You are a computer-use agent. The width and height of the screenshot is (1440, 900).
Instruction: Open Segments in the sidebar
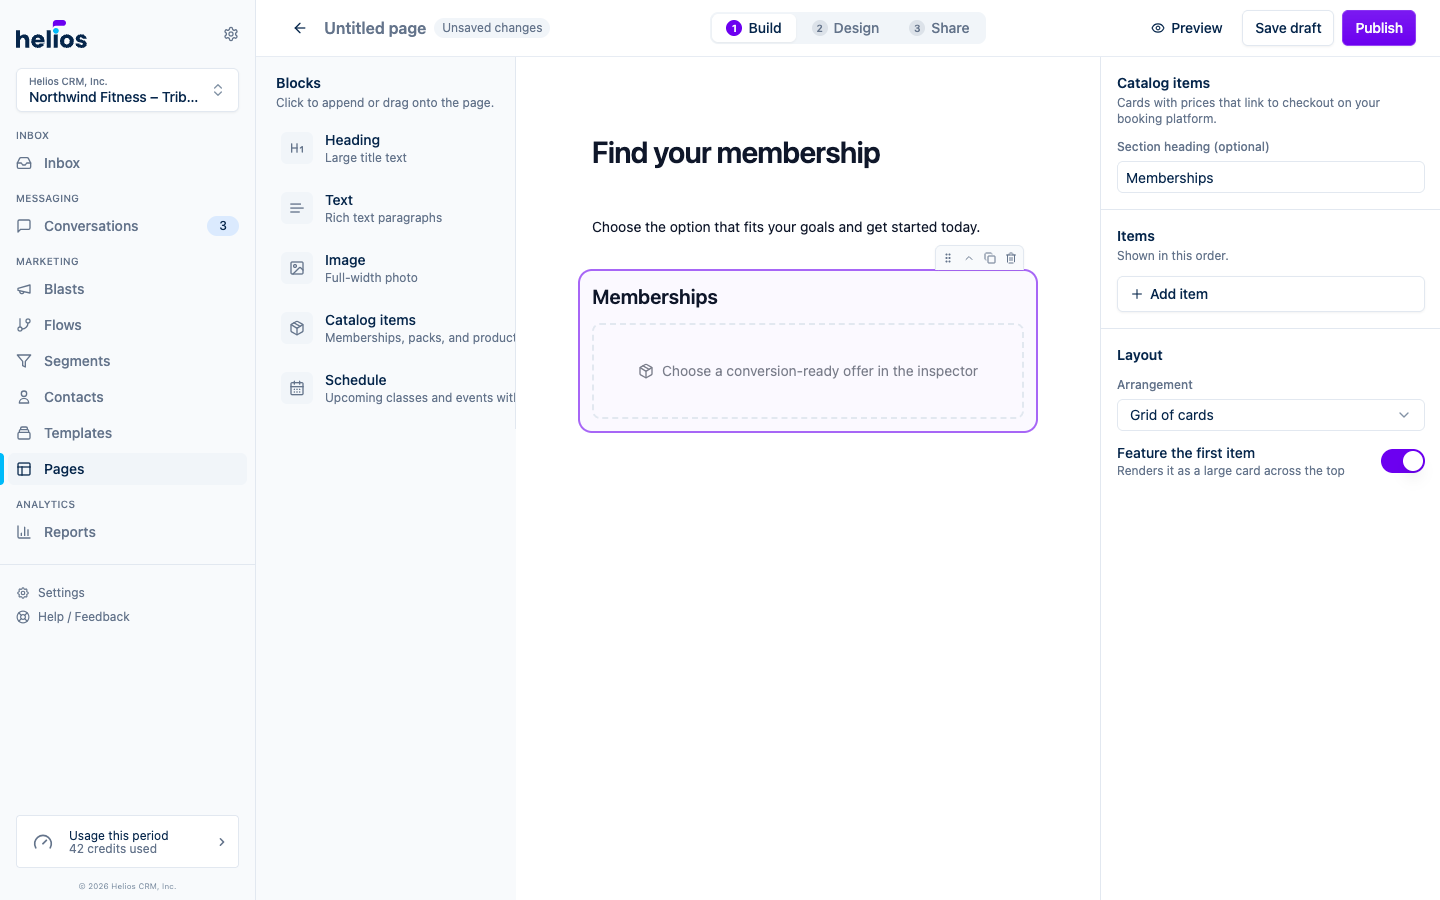point(127,361)
